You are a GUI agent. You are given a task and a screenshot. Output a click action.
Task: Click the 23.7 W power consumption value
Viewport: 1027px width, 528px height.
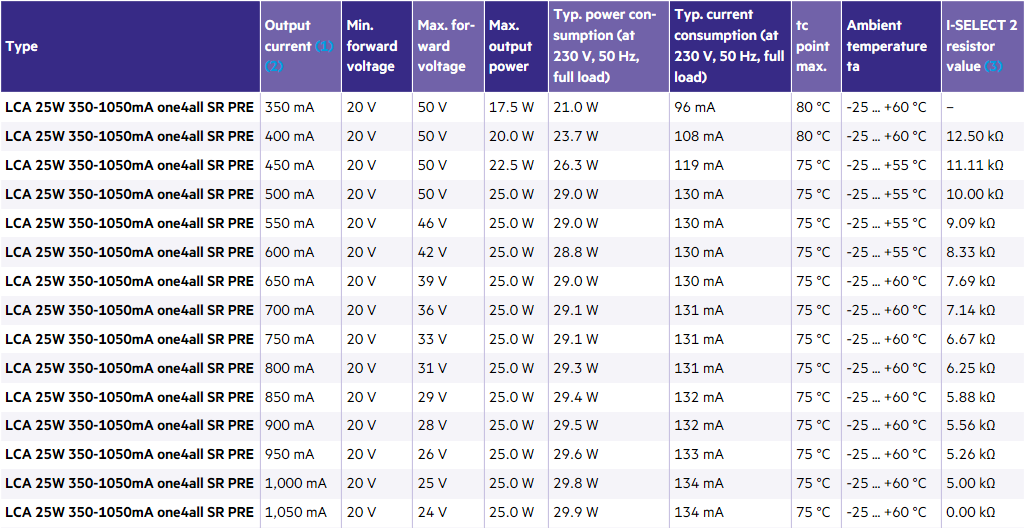pos(576,136)
